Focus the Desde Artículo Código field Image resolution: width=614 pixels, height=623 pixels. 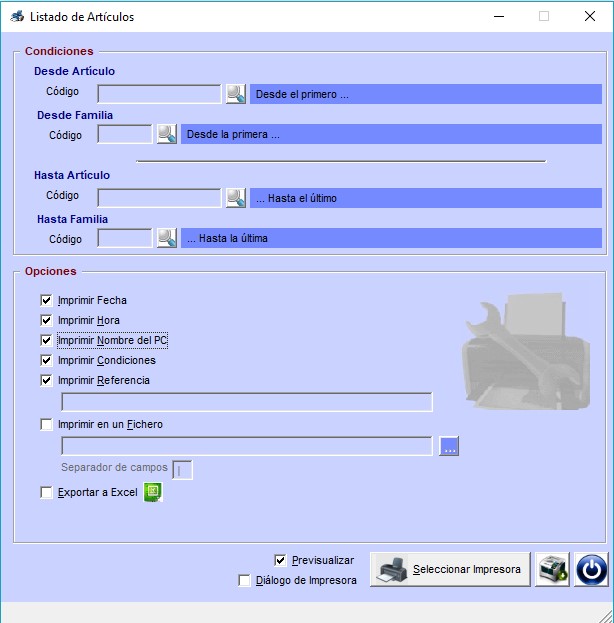pyautogui.click(x=159, y=94)
